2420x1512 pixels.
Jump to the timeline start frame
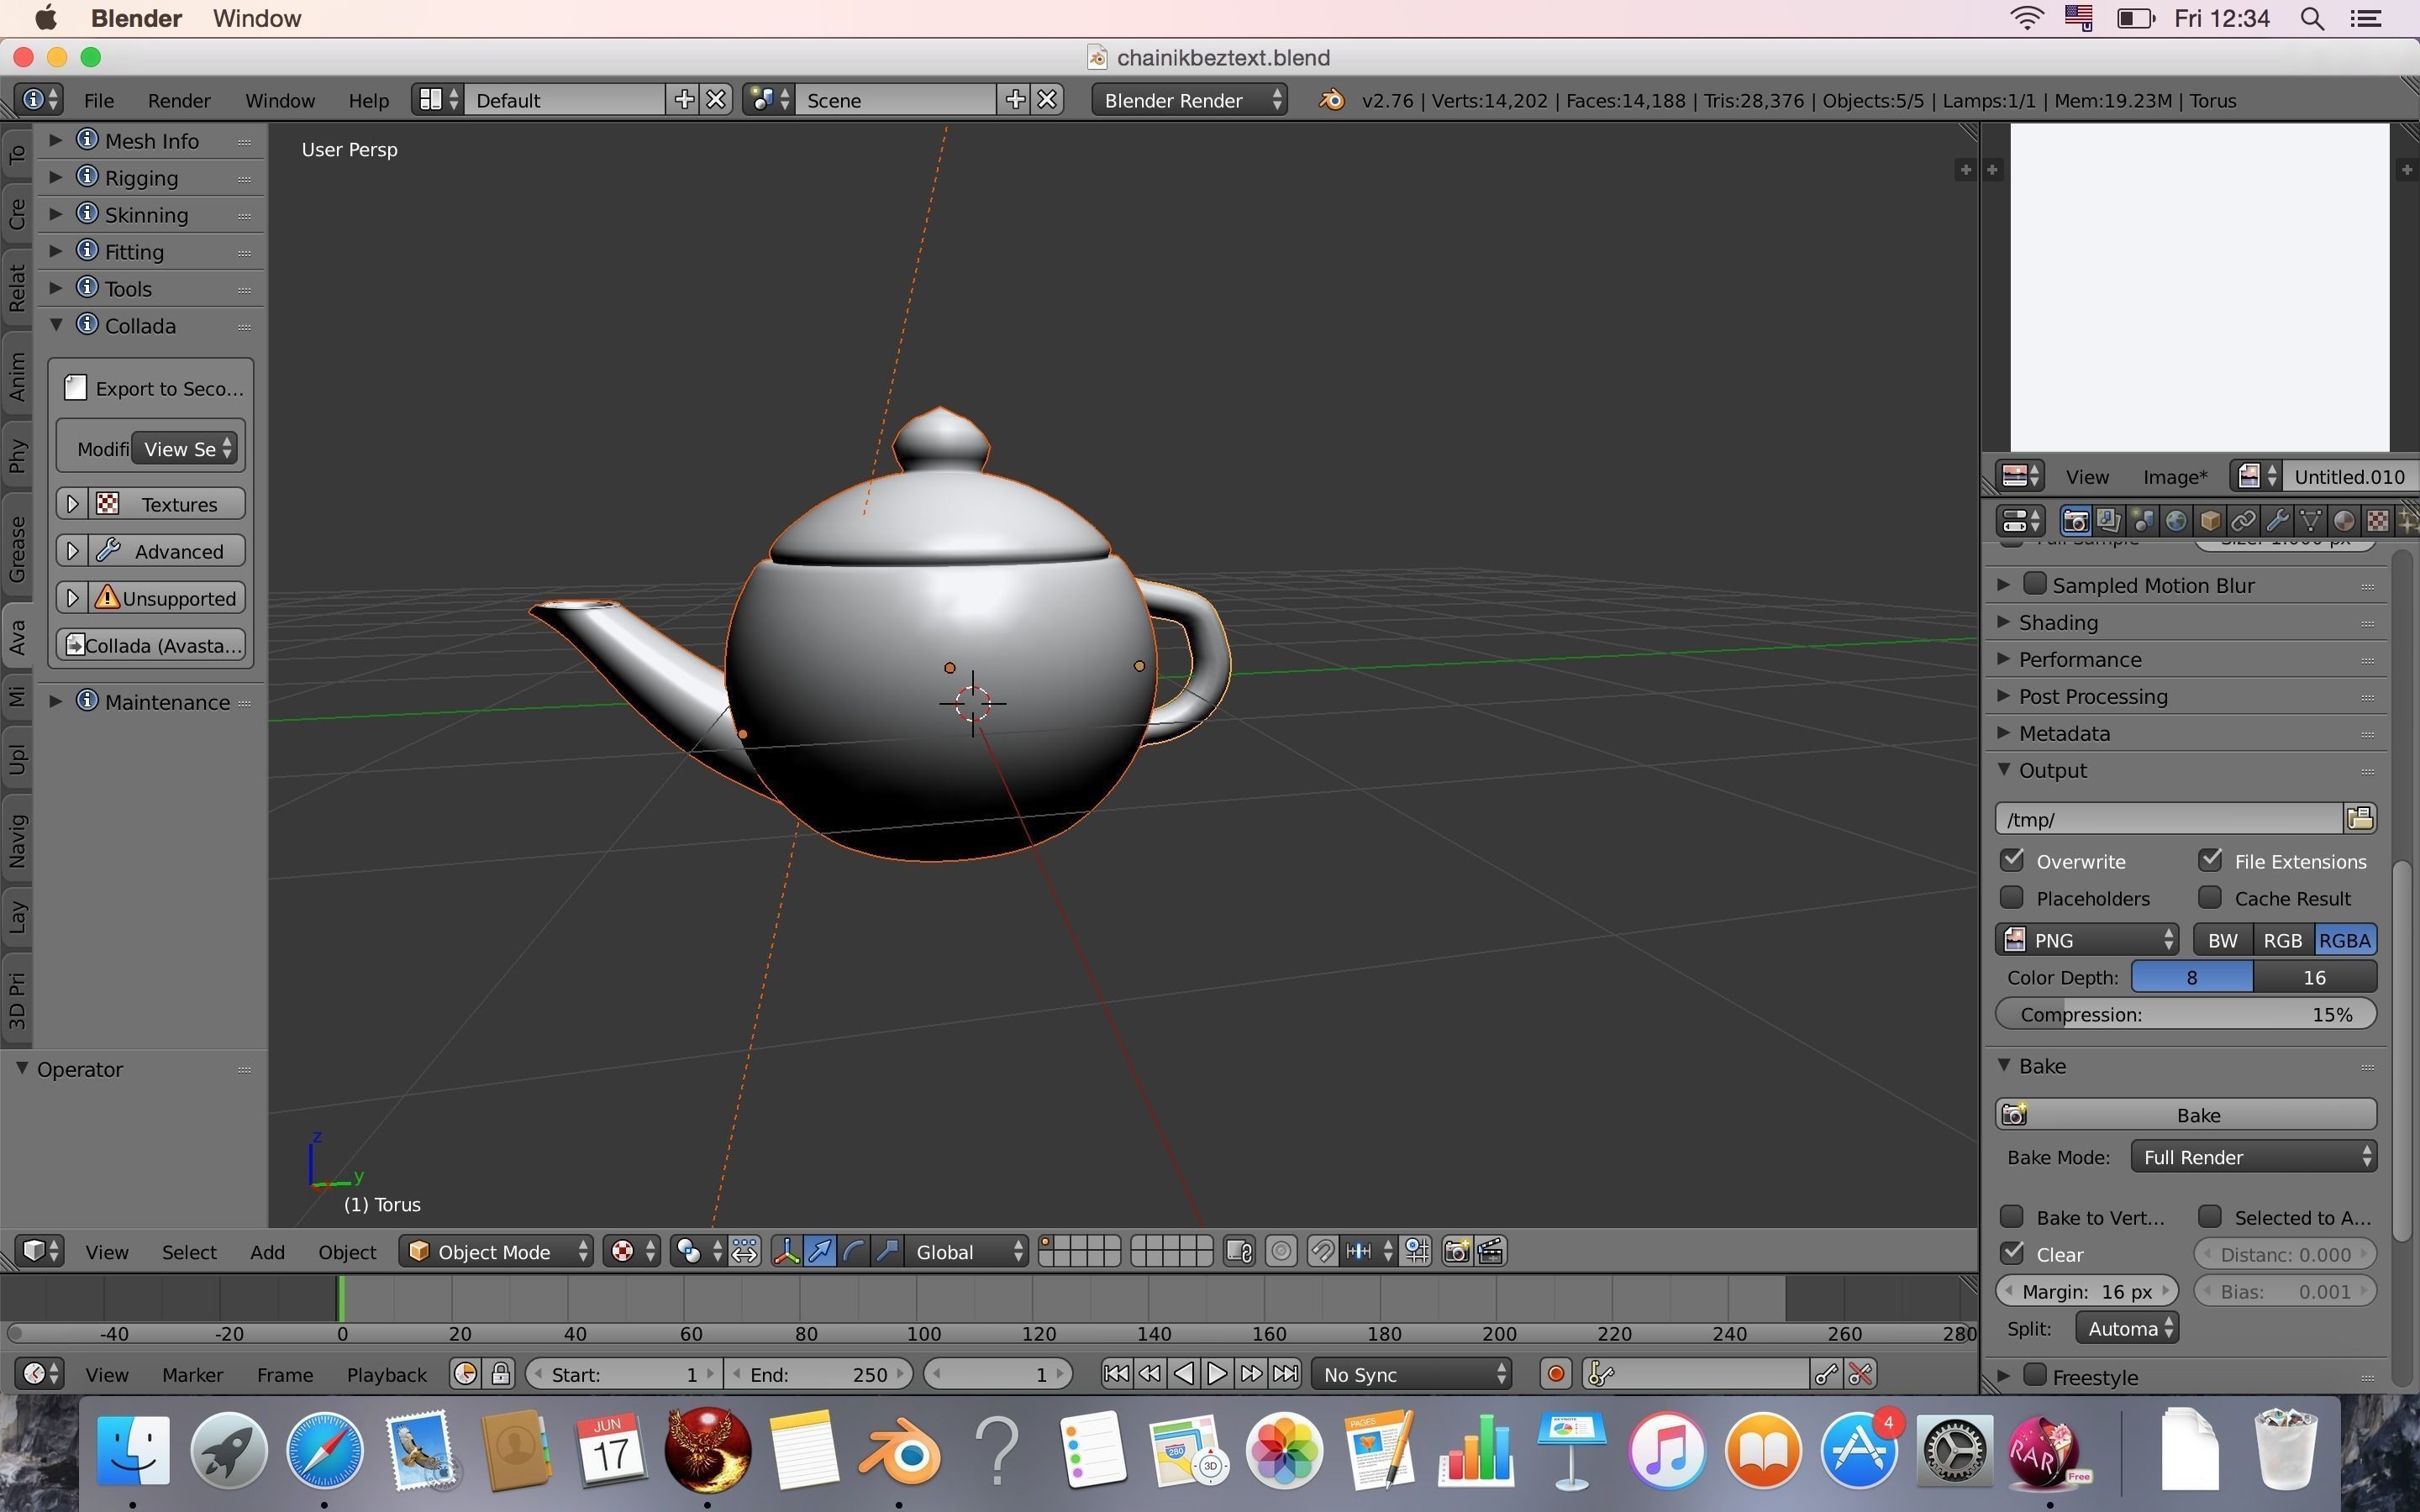pyautogui.click(x=1116, y=1374)
